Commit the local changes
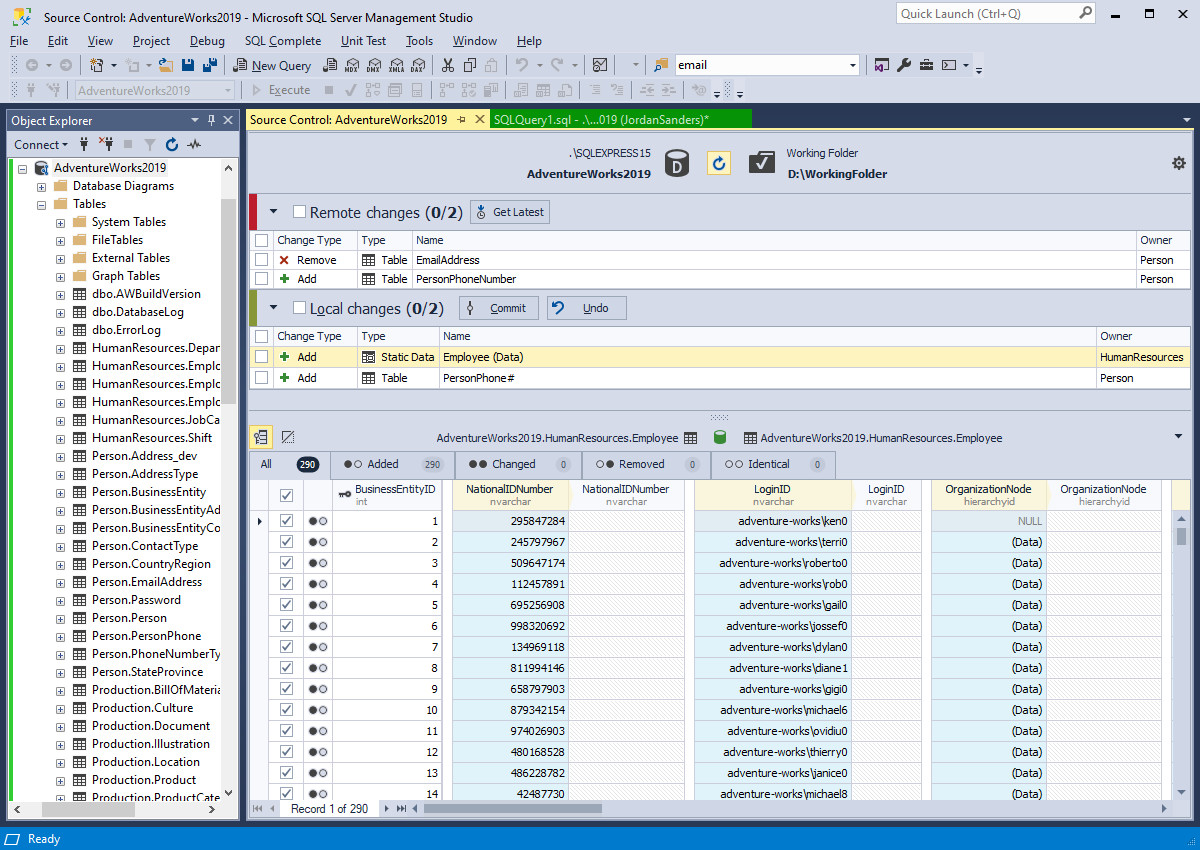The width and height of the screenshot is (1200, 850). point(498,308)
